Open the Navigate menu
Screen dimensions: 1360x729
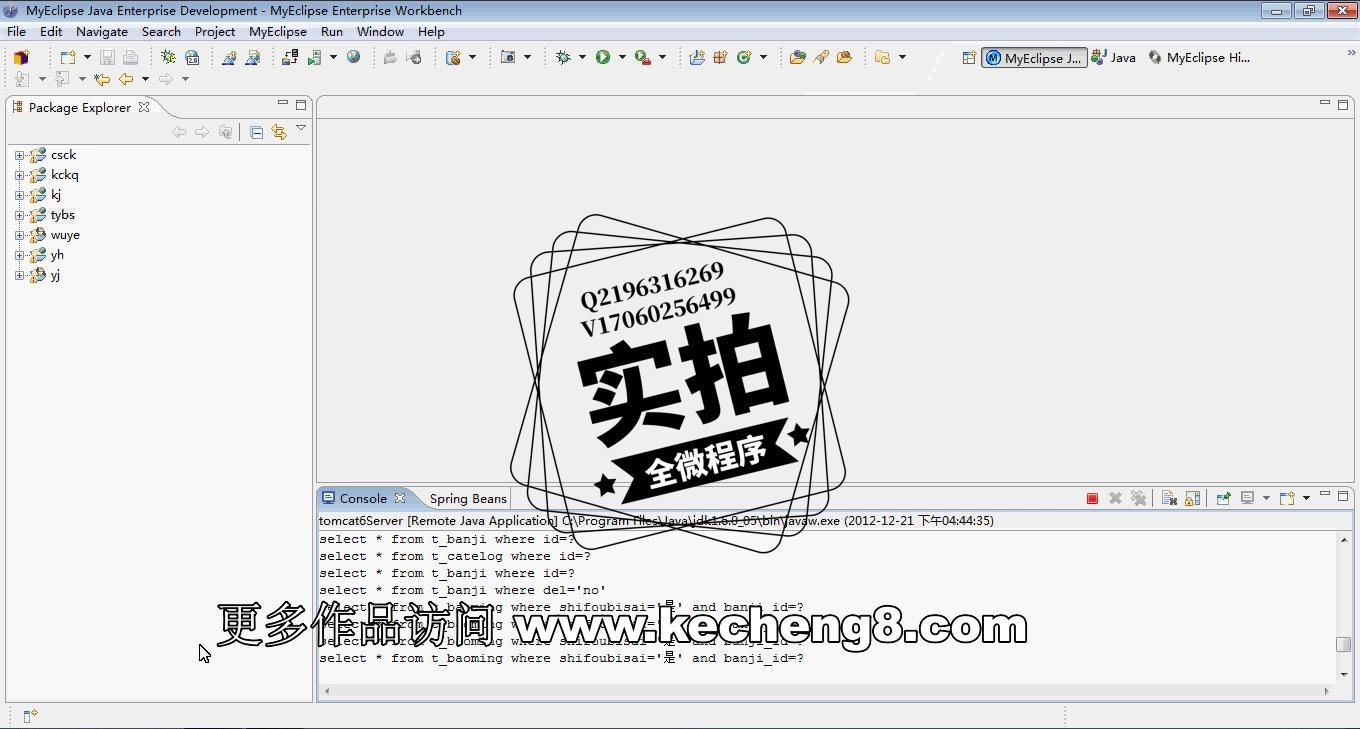[x=102, y=32]
